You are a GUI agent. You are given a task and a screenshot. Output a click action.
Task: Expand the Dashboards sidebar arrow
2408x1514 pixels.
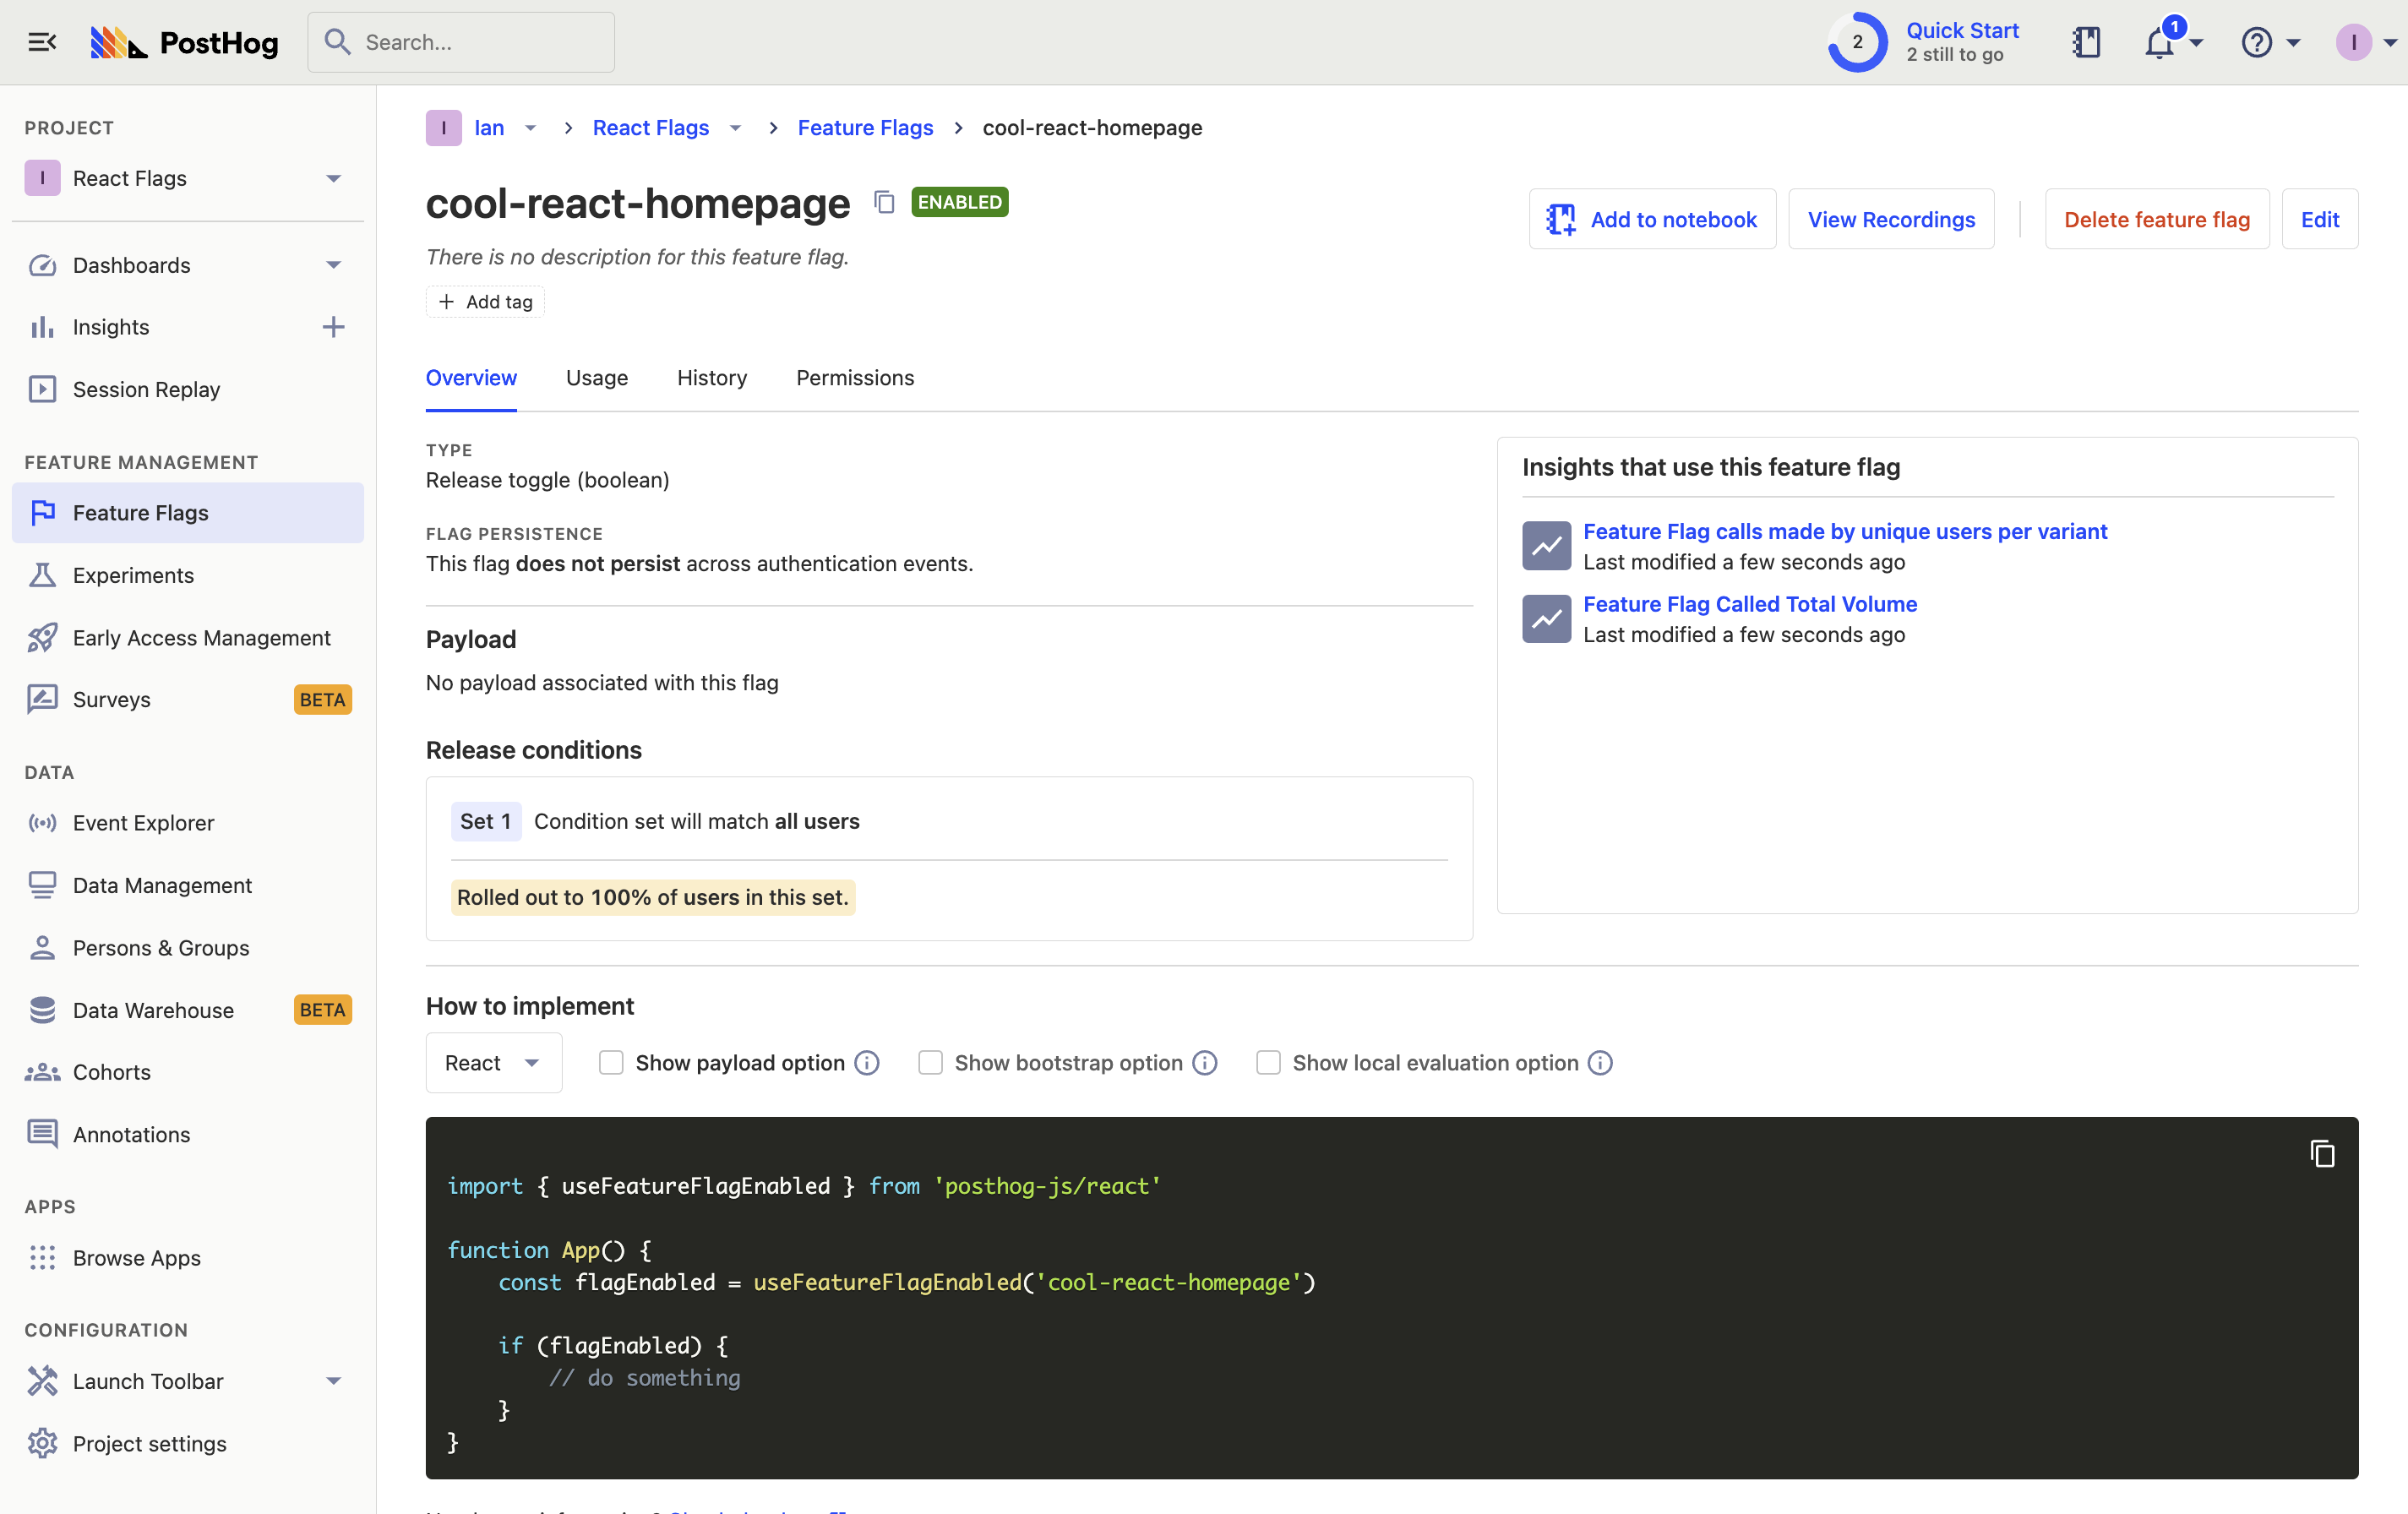[x=333, y=265]
